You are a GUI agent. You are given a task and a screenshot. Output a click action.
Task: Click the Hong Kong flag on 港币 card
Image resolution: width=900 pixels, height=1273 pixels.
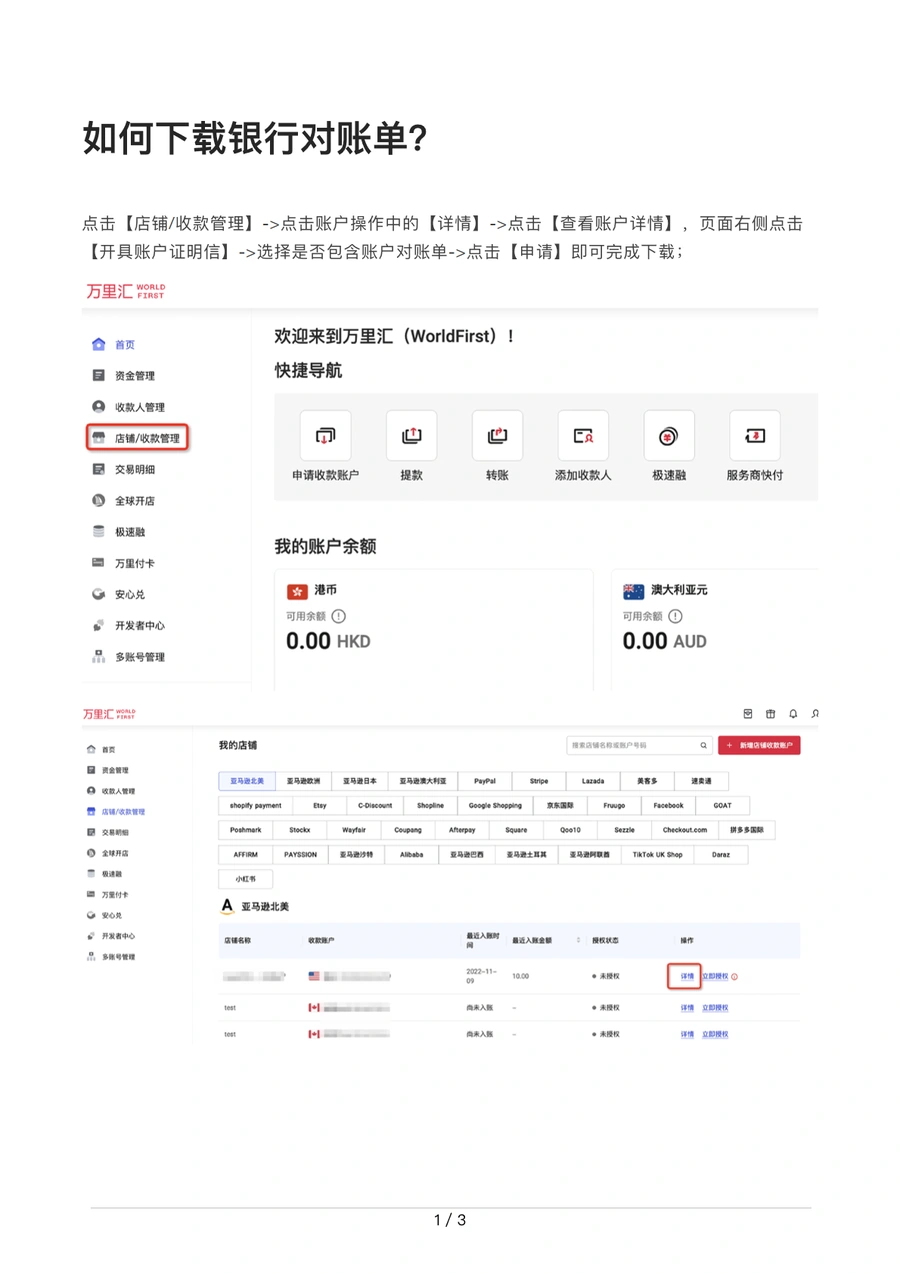pyautogui.click(x=297, y=591)
